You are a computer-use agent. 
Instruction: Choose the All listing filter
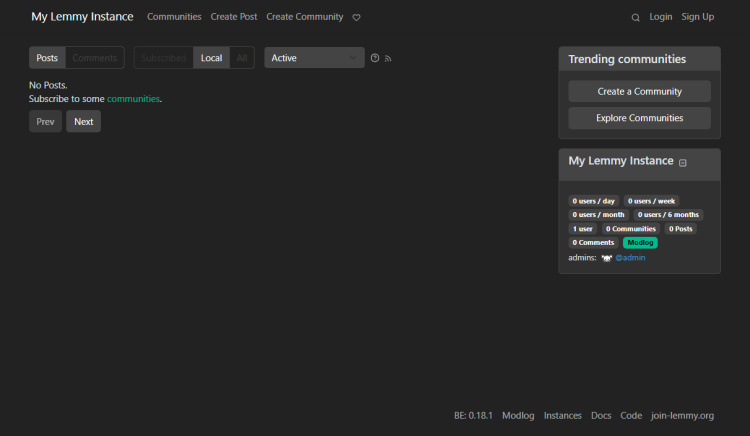coord(242,58)
